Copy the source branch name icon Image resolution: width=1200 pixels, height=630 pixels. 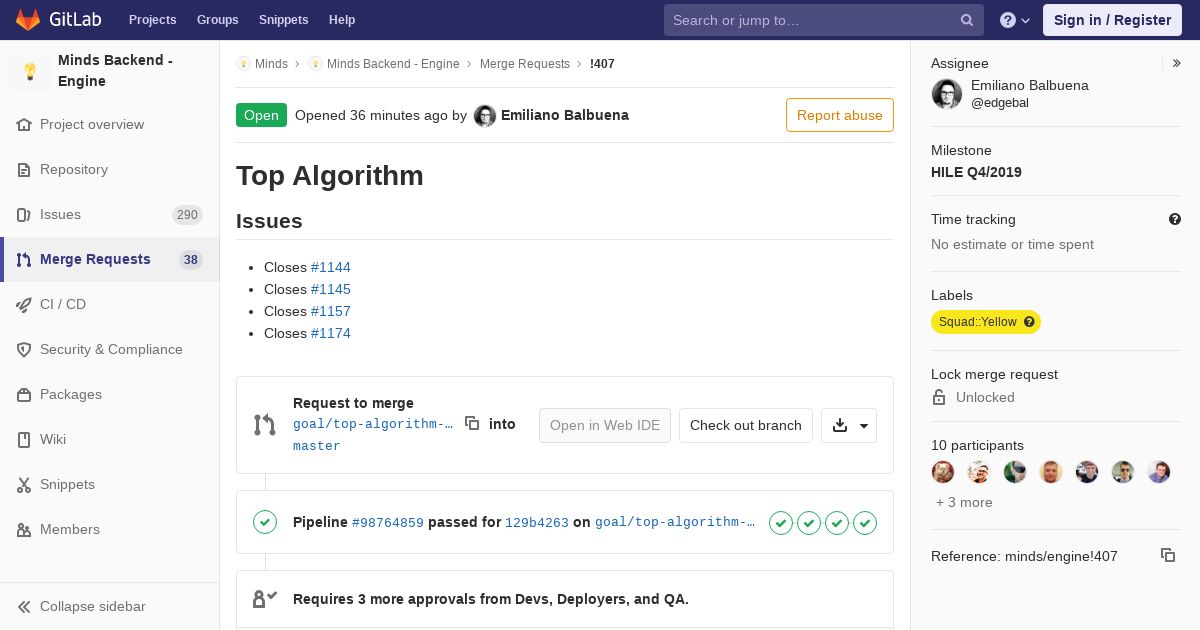pos(472,423)
